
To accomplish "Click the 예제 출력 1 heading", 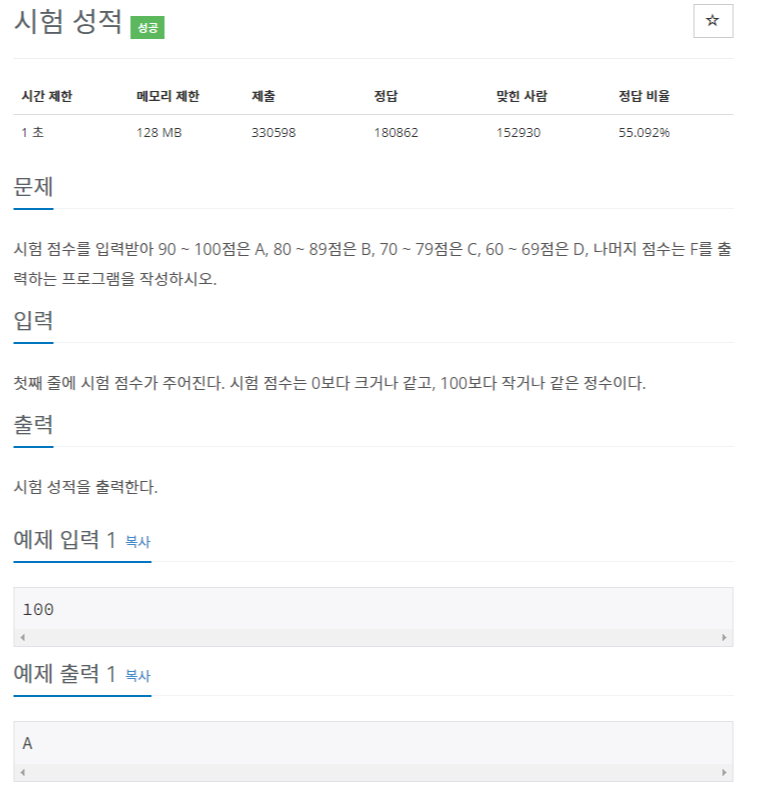I will coord(65,673).
